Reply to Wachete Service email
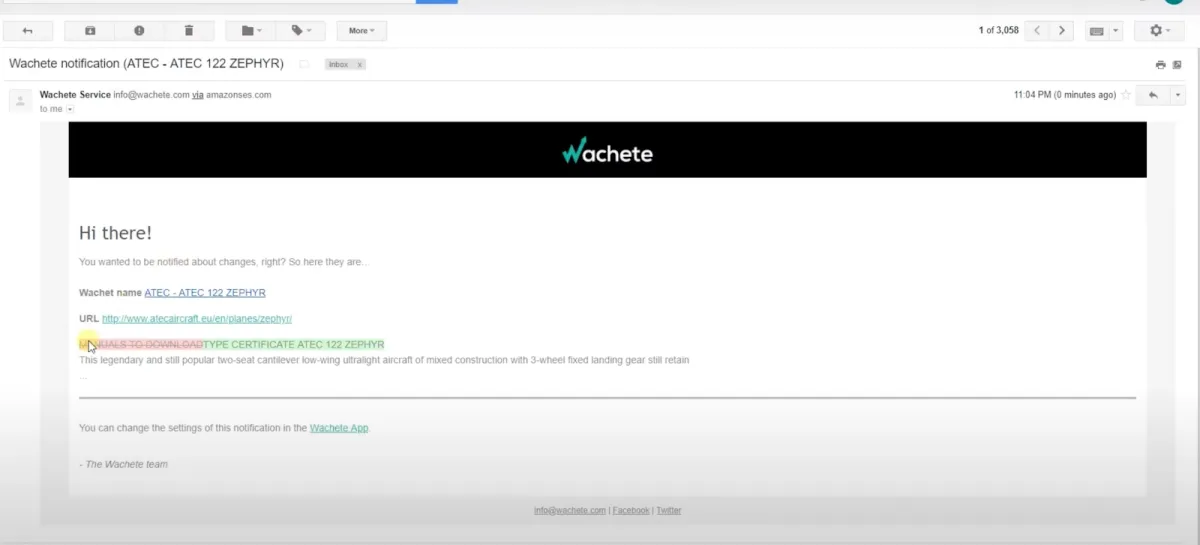Image resolution: width=1200 pixels, height=545 pixels. click(1153, 95)
